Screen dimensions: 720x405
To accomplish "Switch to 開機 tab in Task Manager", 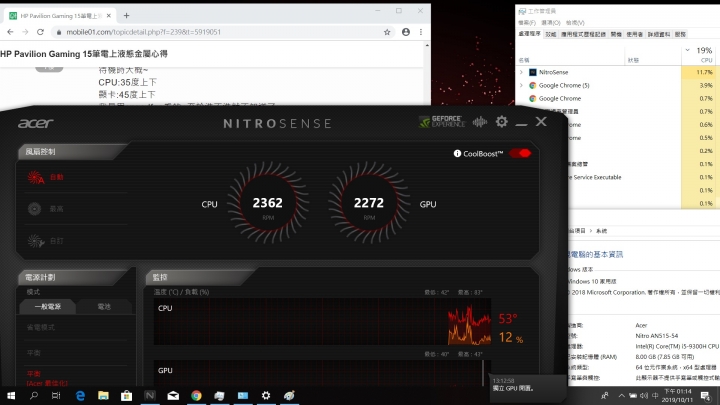I will point(616,34).
